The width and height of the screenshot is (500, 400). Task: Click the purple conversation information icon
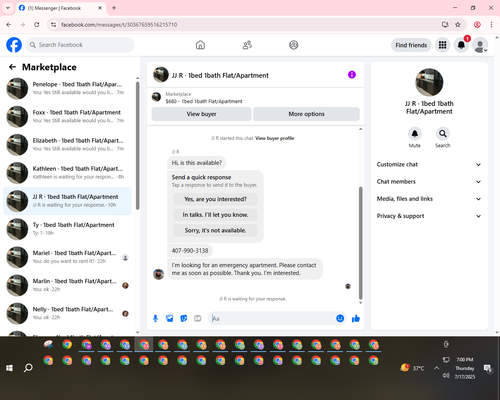[x=352, y=75]
